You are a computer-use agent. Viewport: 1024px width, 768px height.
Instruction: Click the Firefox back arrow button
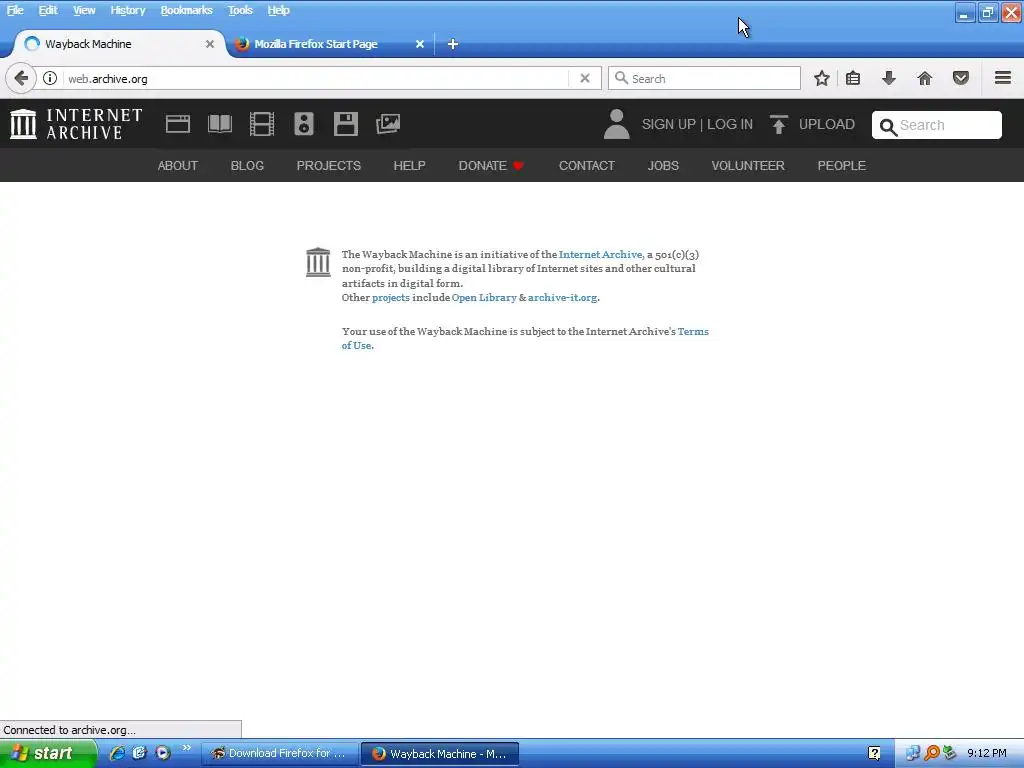tap(21, 78)
